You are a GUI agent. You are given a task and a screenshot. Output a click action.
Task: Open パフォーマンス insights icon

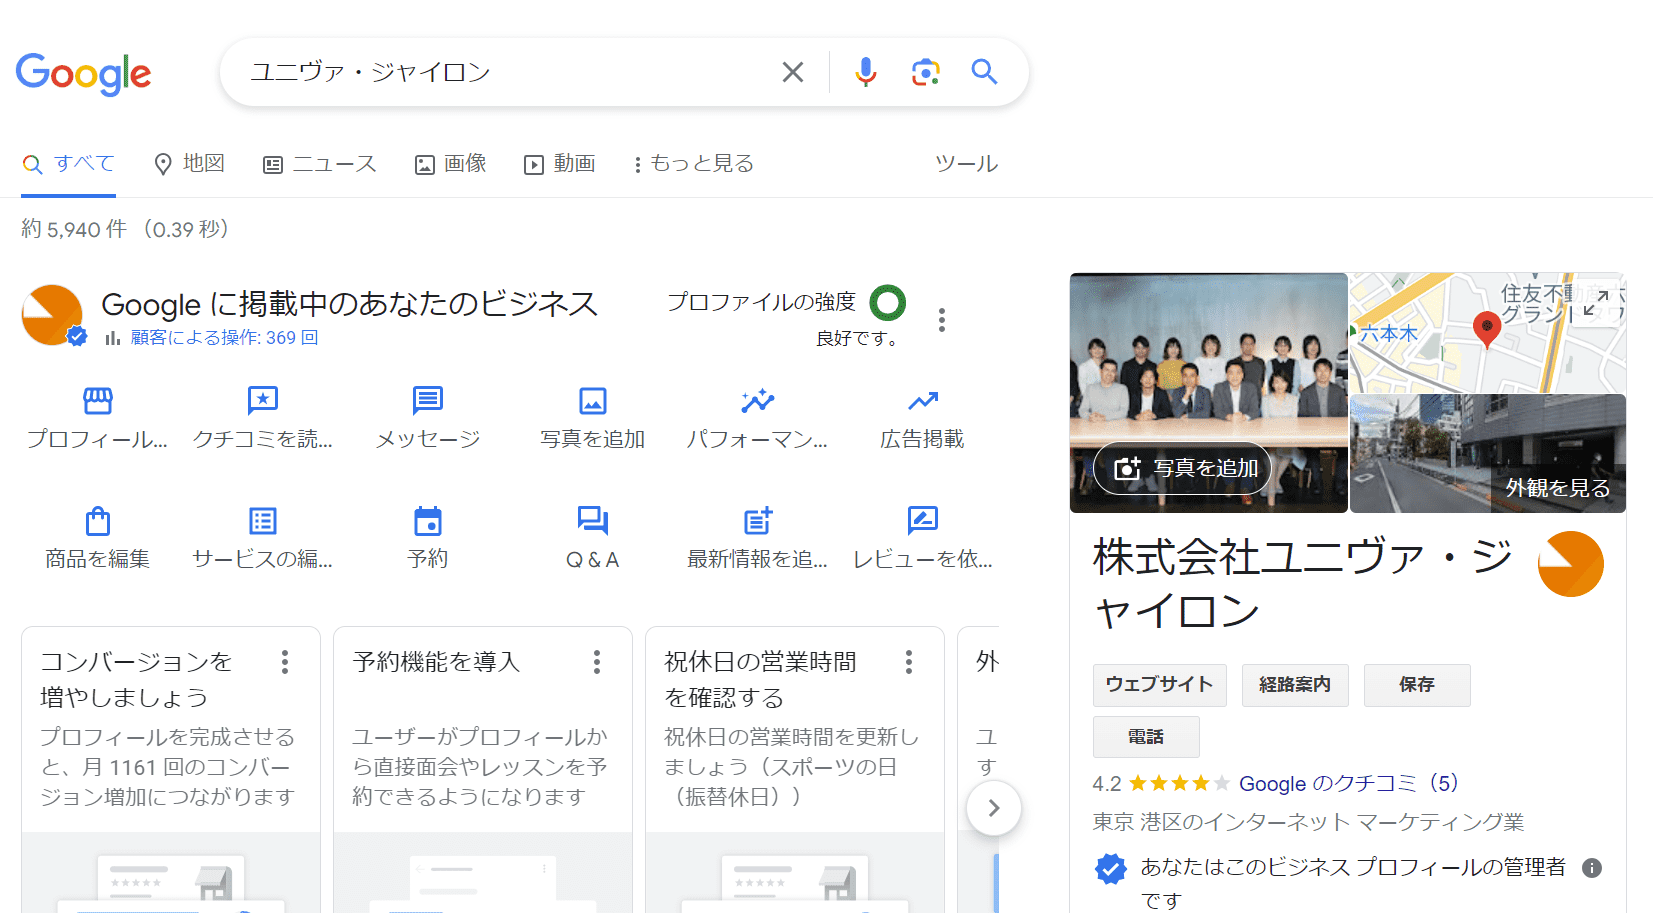[x=758, y=400]
